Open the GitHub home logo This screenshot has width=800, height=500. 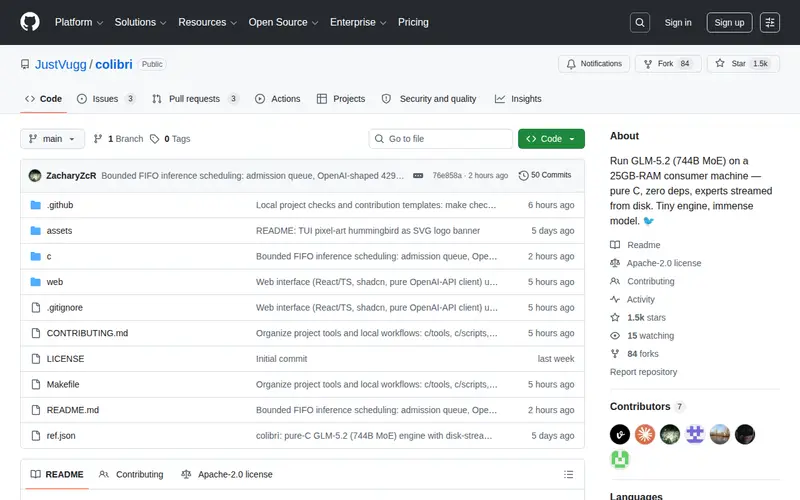tap(30, 22)
